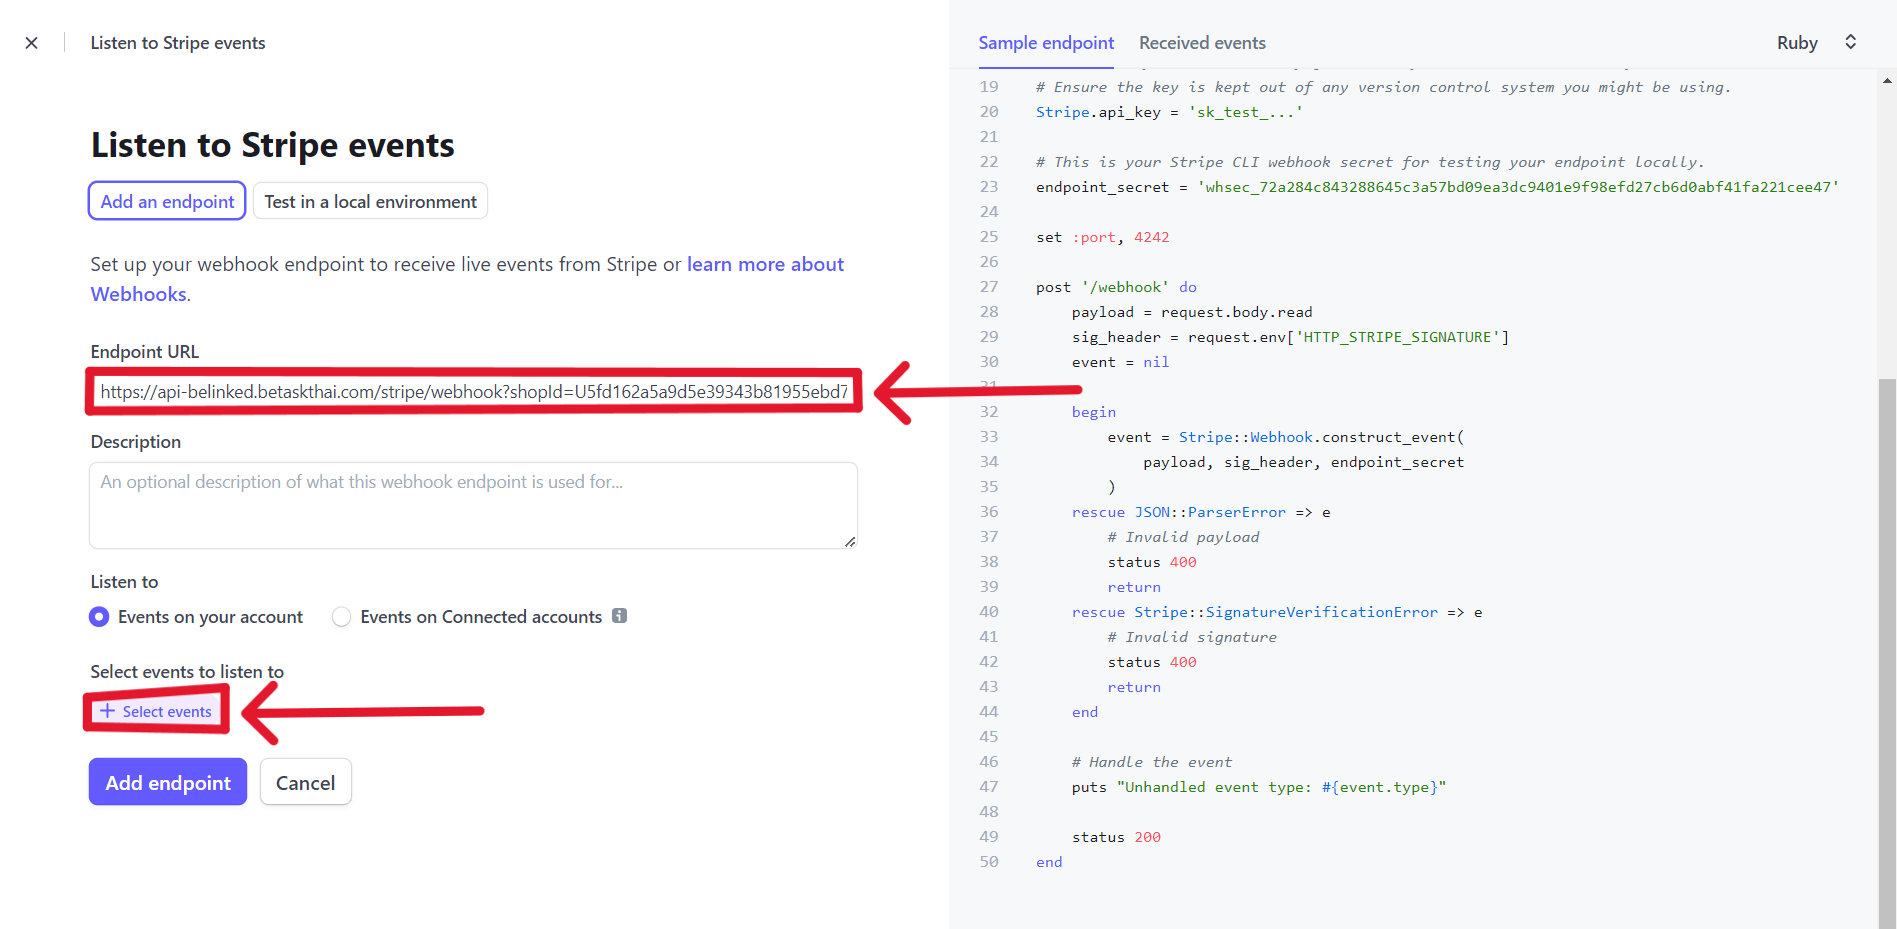Click the Cancel button
The image size is (1897, 929).
pos(305,782)
